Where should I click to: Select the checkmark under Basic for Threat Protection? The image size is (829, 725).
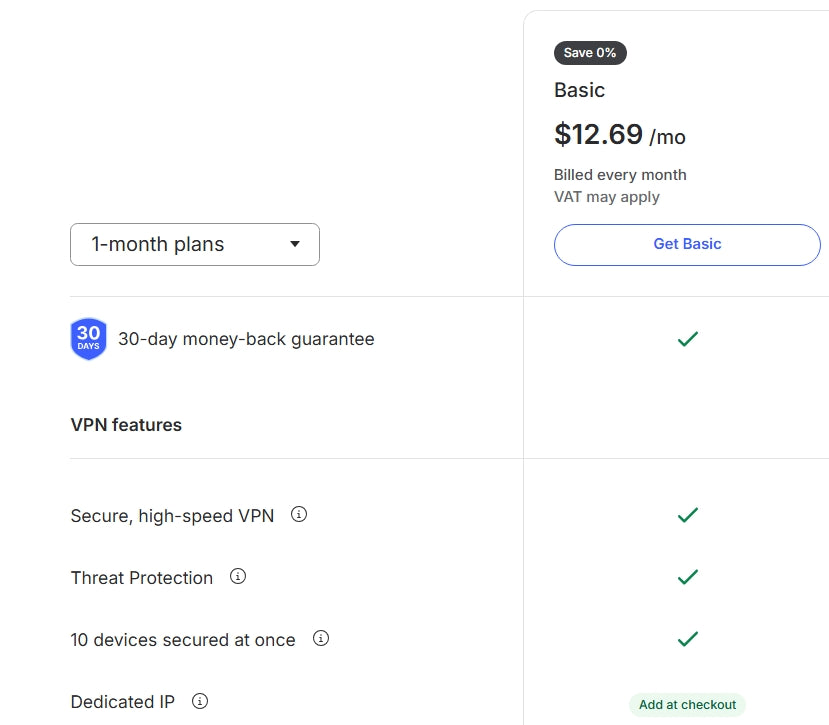[687, 577]
